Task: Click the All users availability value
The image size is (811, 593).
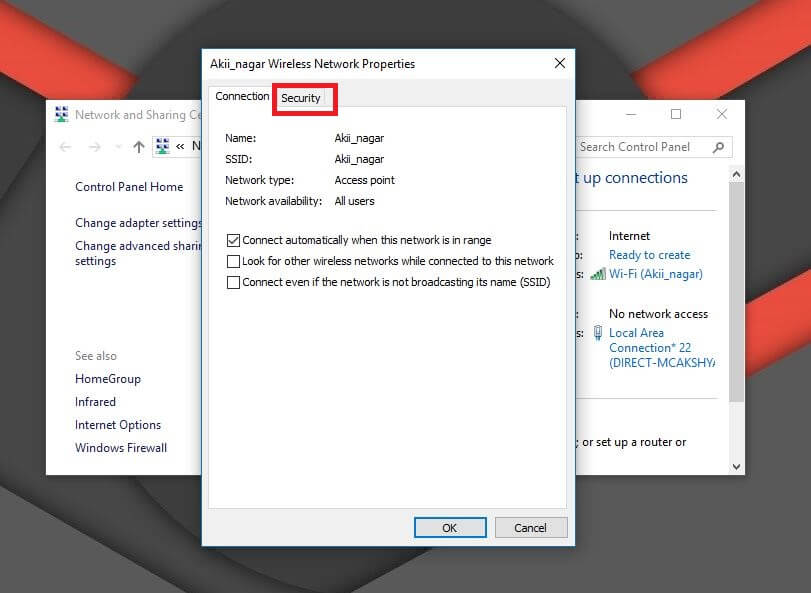Action: [354, 201]
